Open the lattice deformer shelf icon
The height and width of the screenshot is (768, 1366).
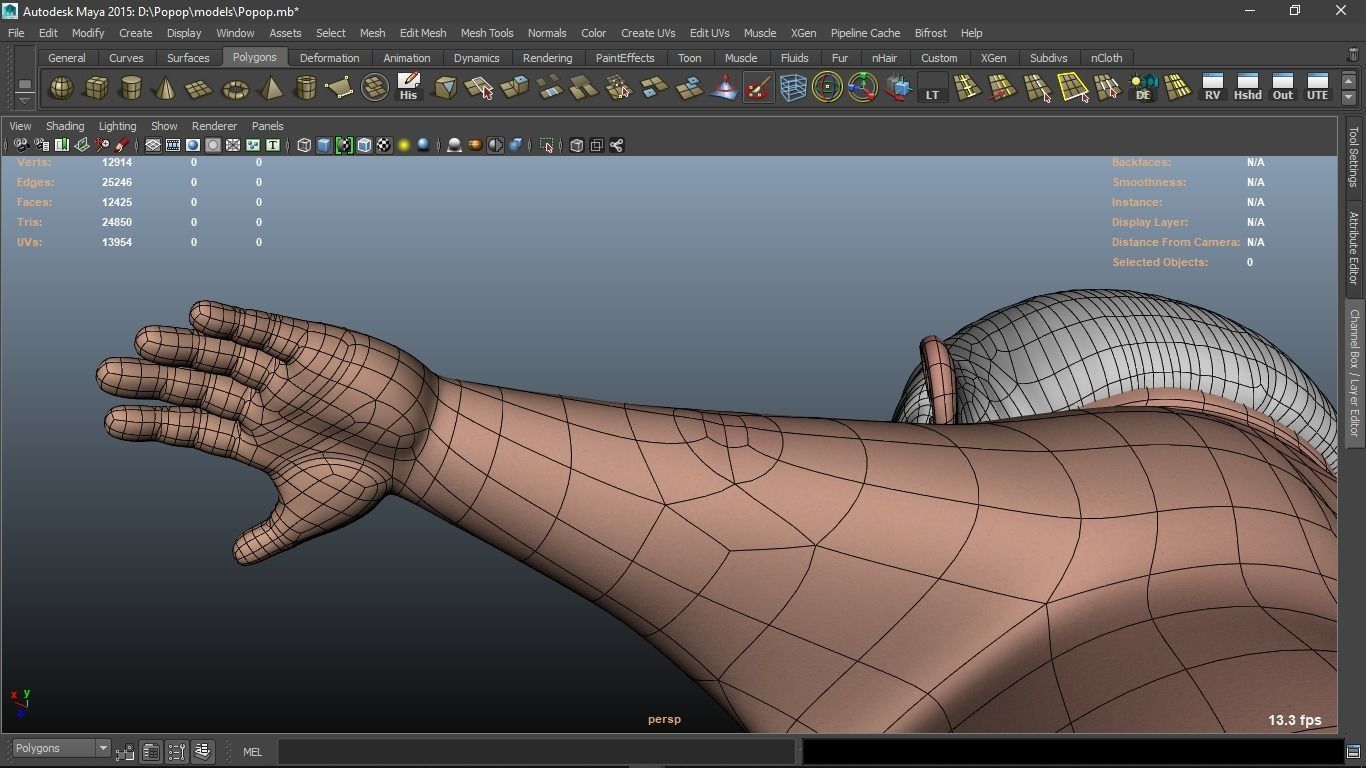(793, 88)
